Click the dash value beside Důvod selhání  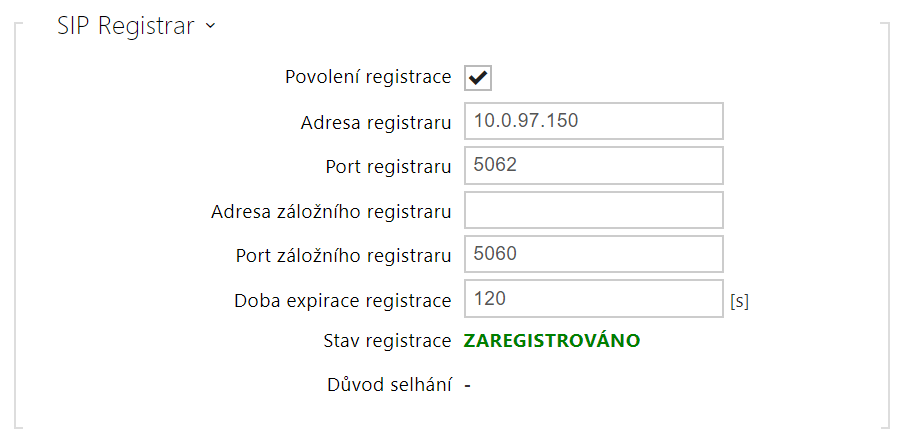click(467, 386)
